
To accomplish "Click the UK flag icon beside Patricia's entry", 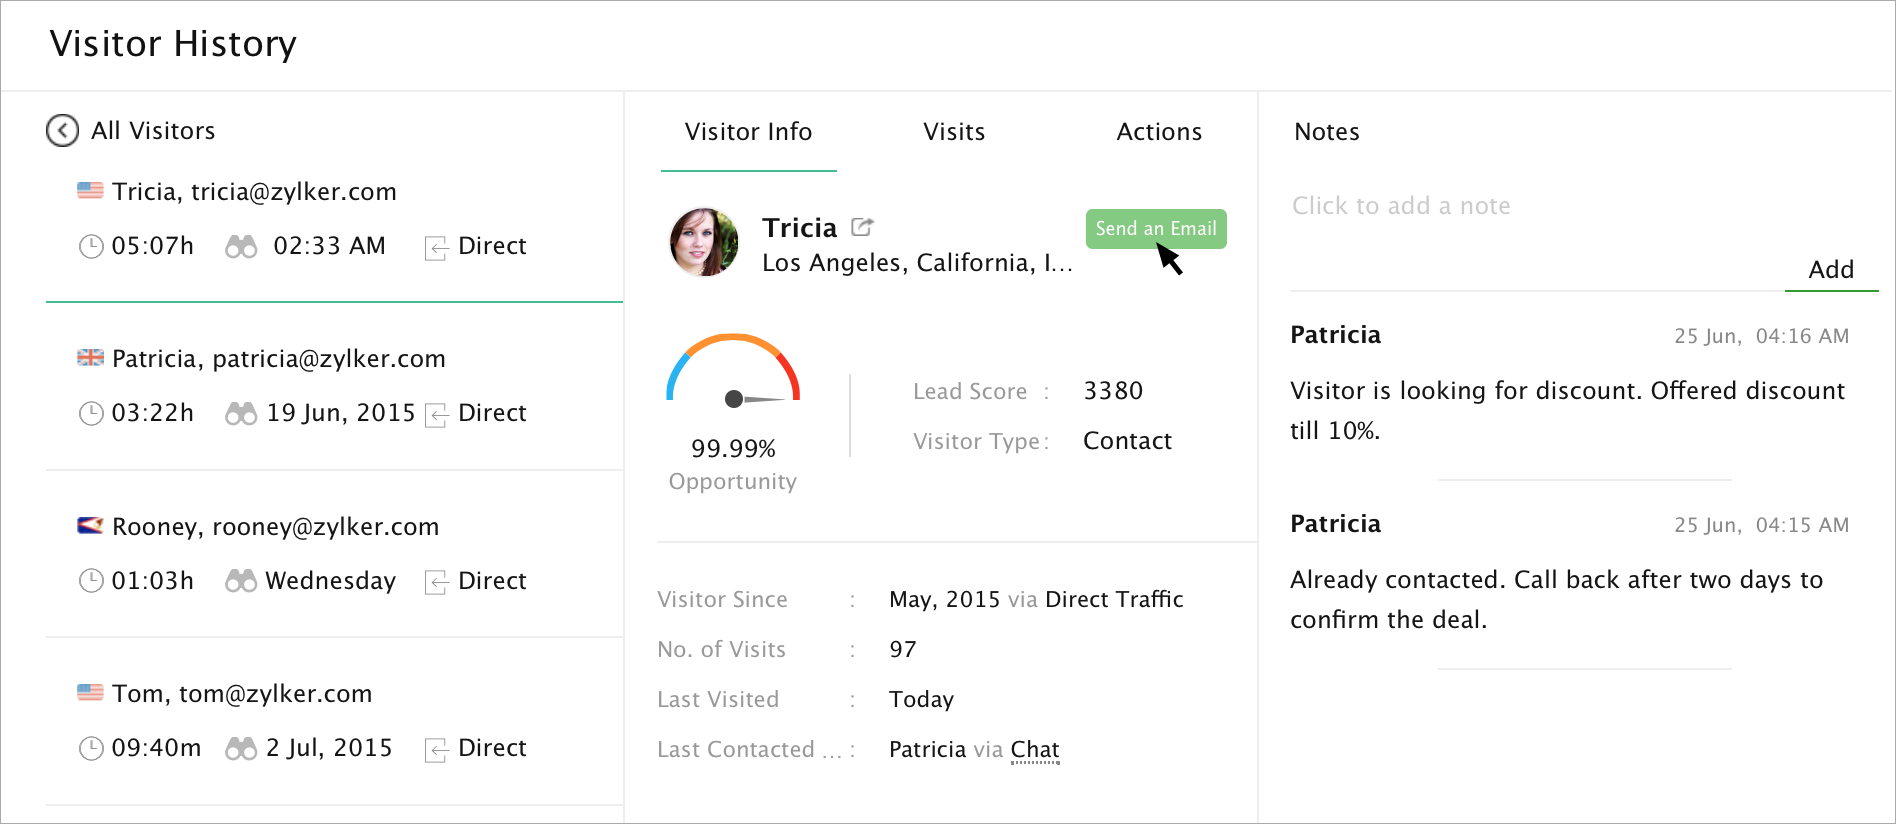I will [x=90, y=358].
